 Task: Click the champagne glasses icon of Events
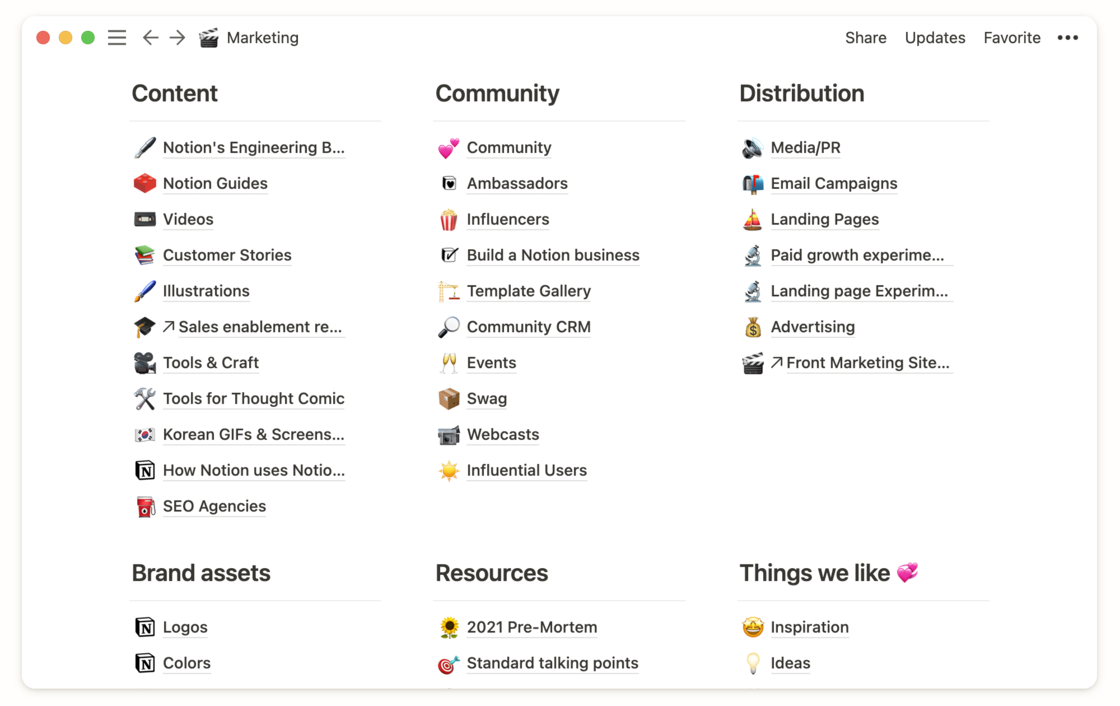[449, 363]
